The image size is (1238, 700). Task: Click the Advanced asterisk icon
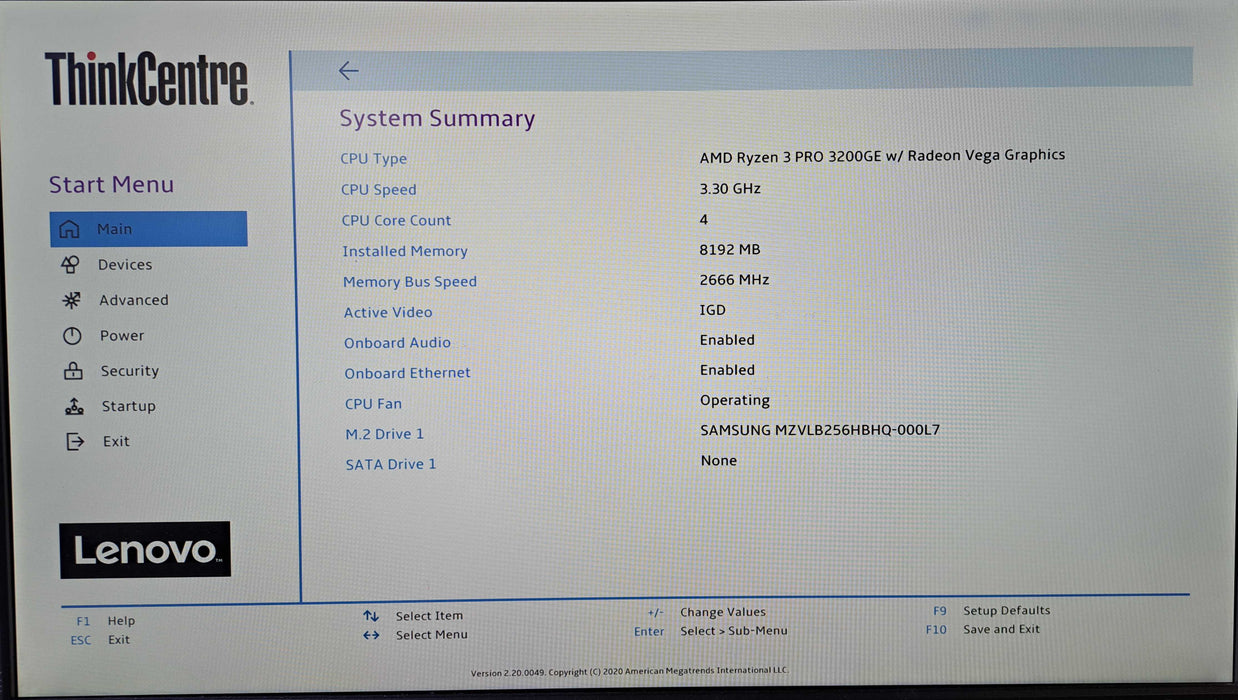click(x=71, y=300)
